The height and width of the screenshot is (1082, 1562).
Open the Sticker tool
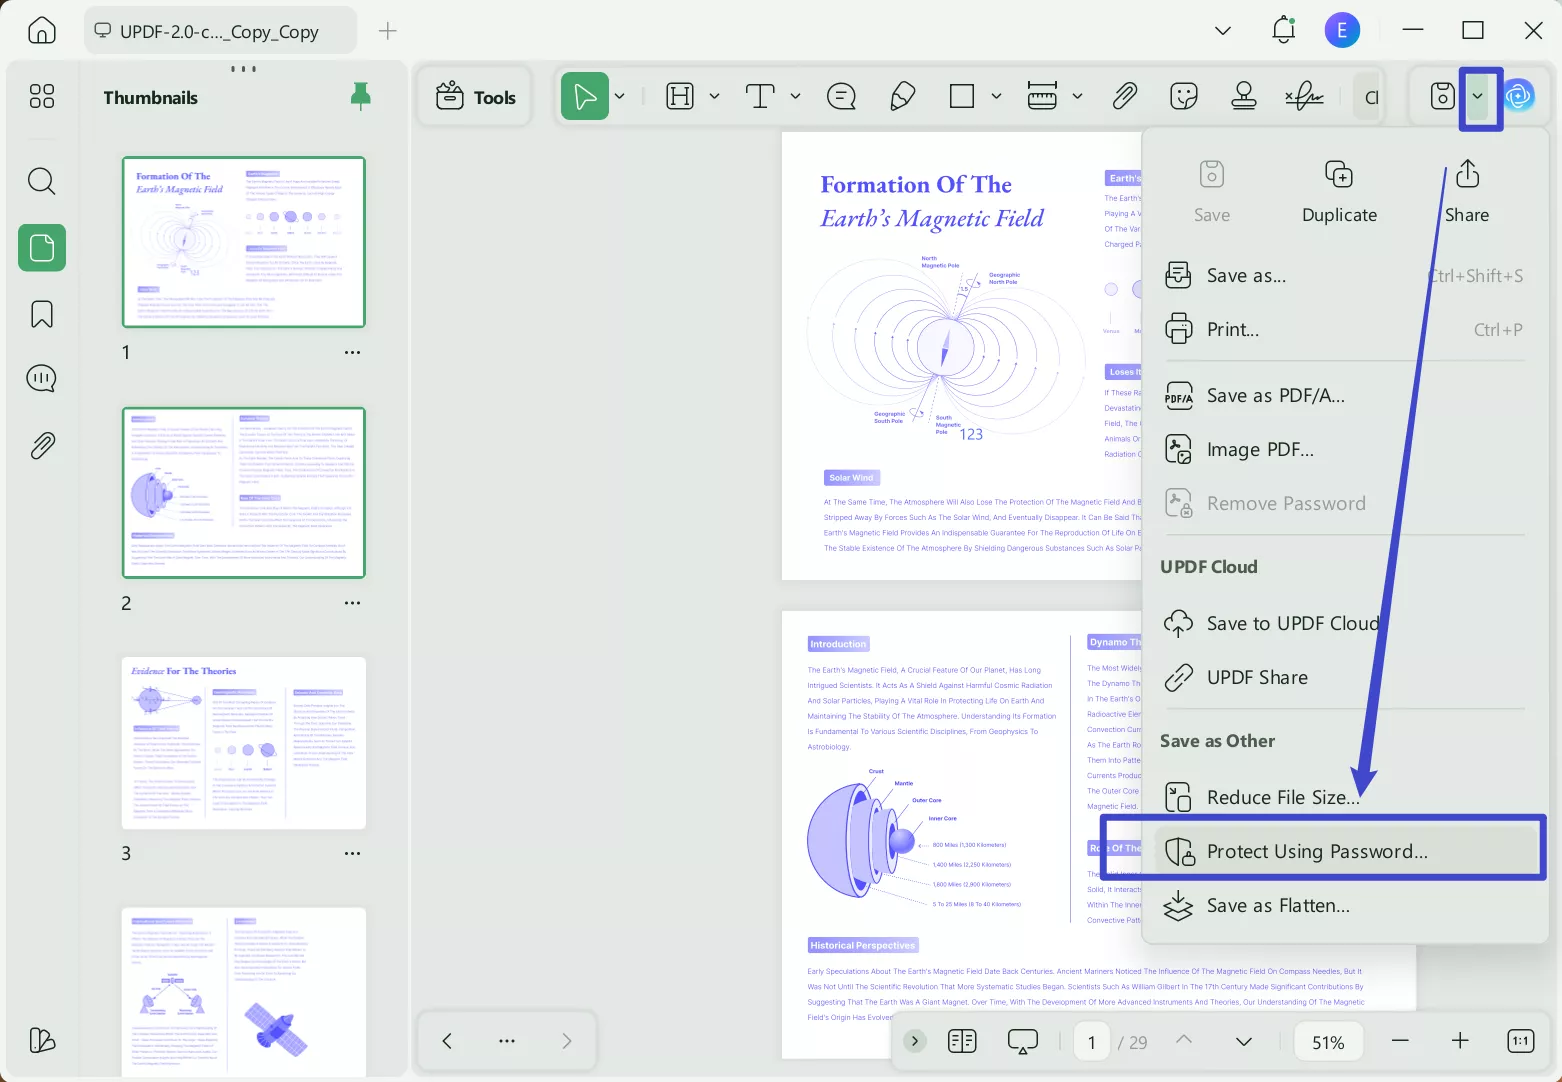(x=1184, y=96)
